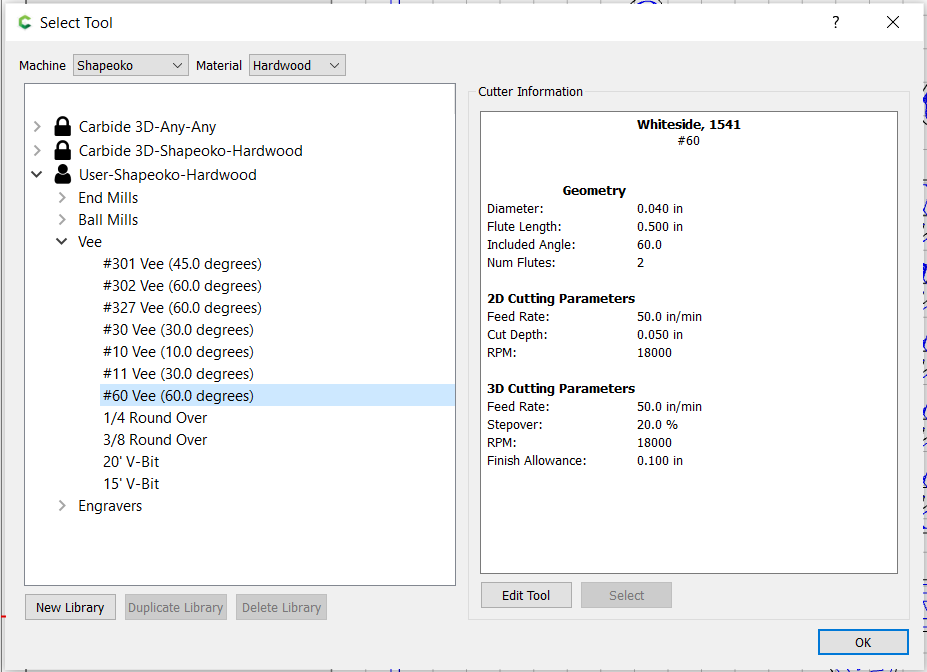Viewport: 927px width, 672px height.
Task: Click the Edit Tool button
Action: click(x=526, y=595)
